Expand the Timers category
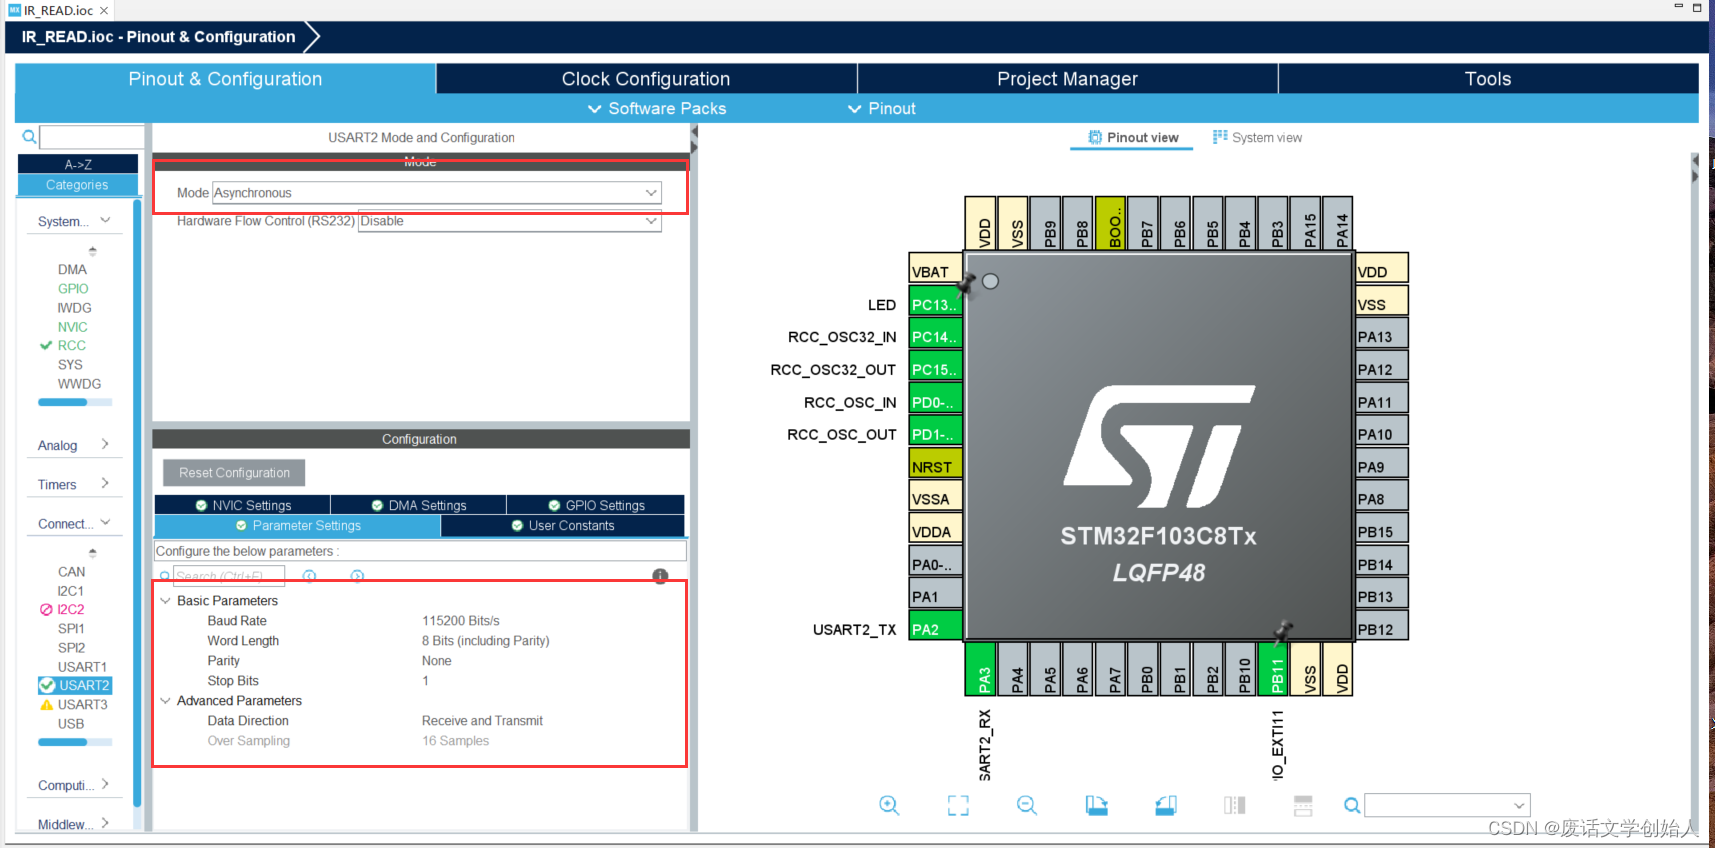The image size is (1715, 848). point(74,484)
